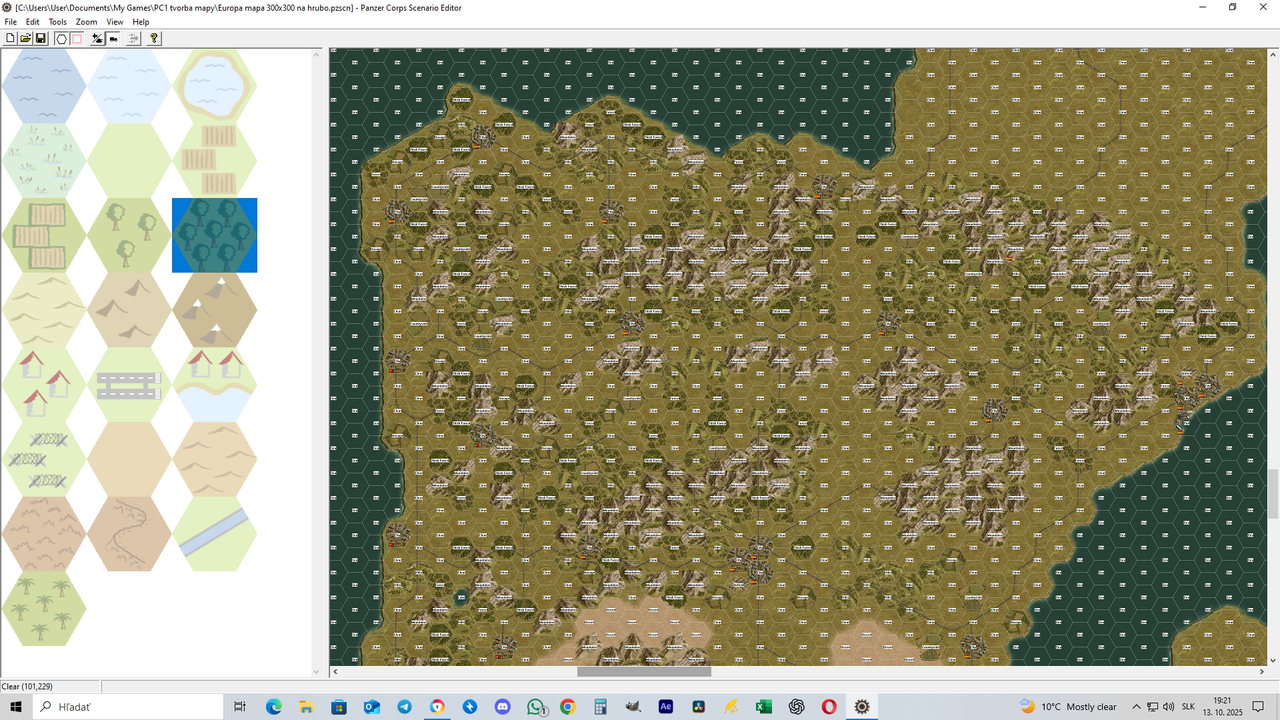Viewport: 1280px width, 720px height.
Task: Click the Save floppy disk icon
Action: 41,38
